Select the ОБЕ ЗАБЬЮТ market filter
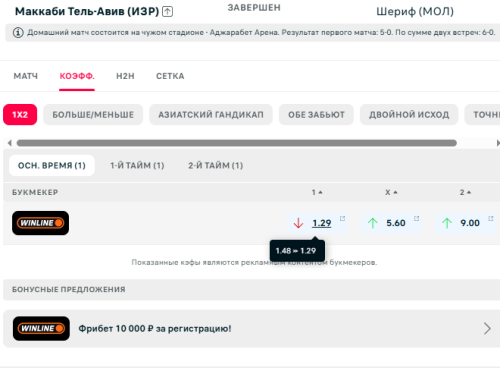Screen dimensions: 500x368 tap(316, 115)
